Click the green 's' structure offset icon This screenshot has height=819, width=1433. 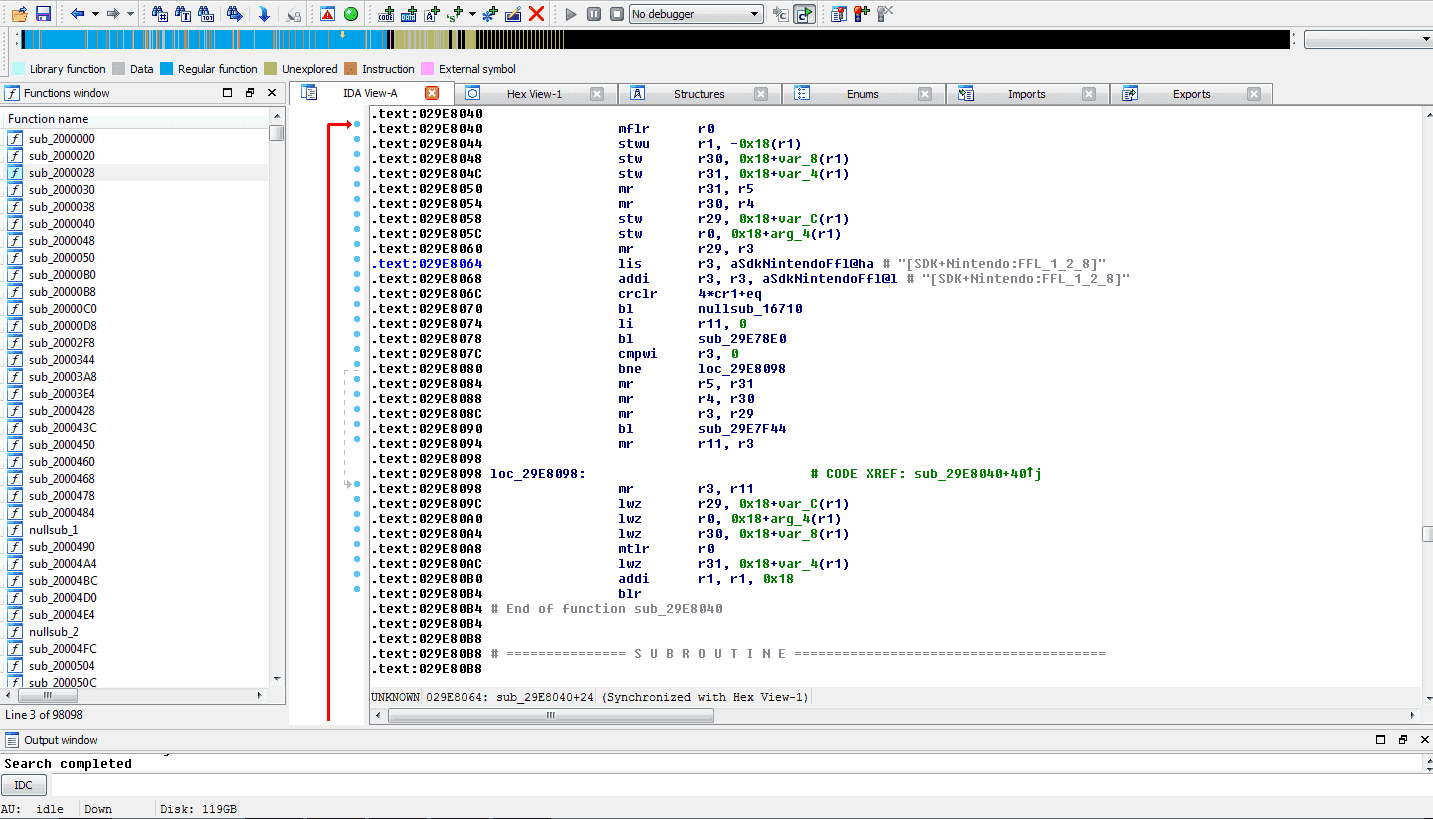click(x=456, y=14)
